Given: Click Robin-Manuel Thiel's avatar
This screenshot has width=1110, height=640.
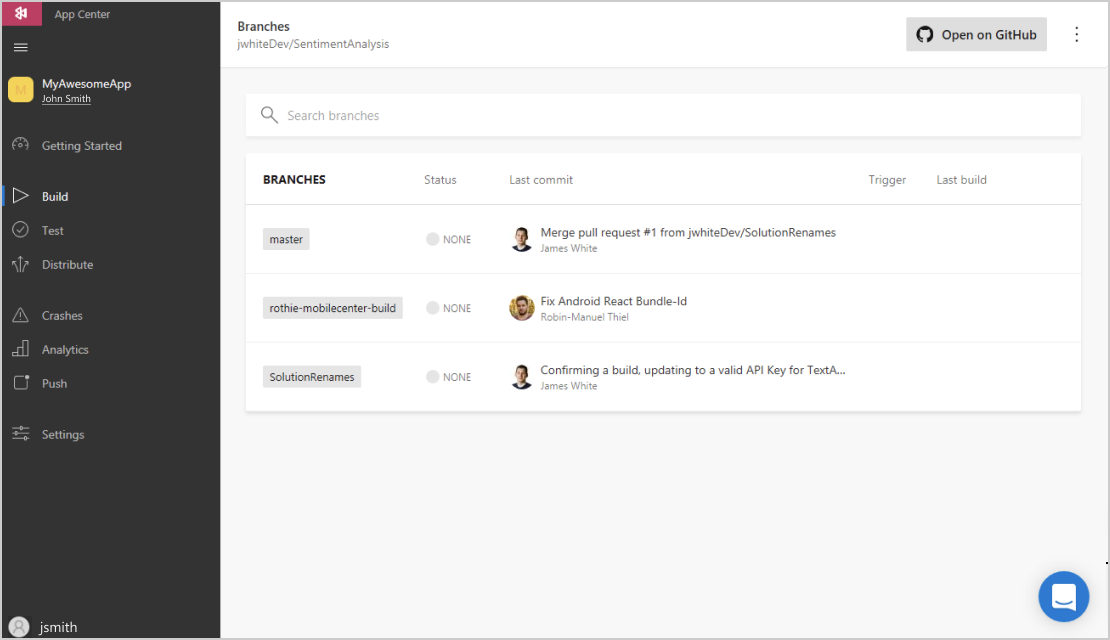Looking at the screenshot, I should coord(521,308).
